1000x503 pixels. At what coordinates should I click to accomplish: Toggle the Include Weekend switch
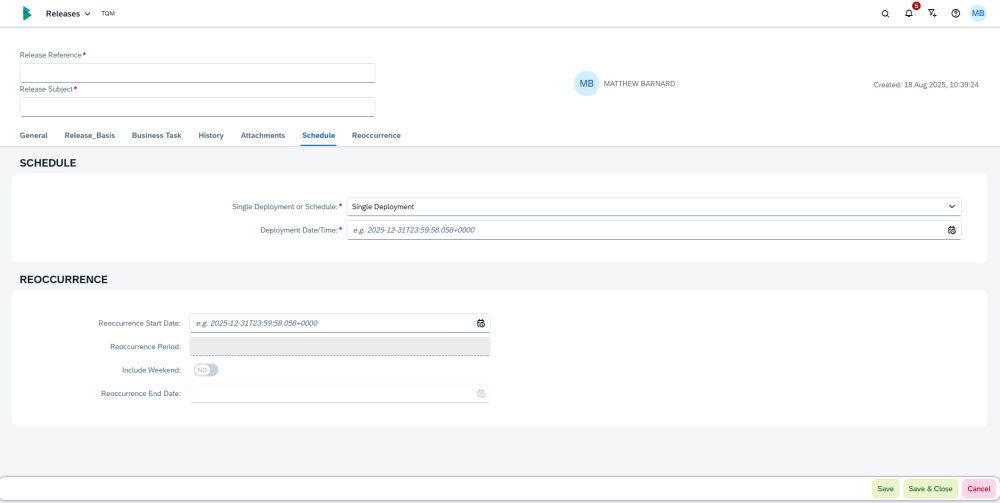click(206, 370)
